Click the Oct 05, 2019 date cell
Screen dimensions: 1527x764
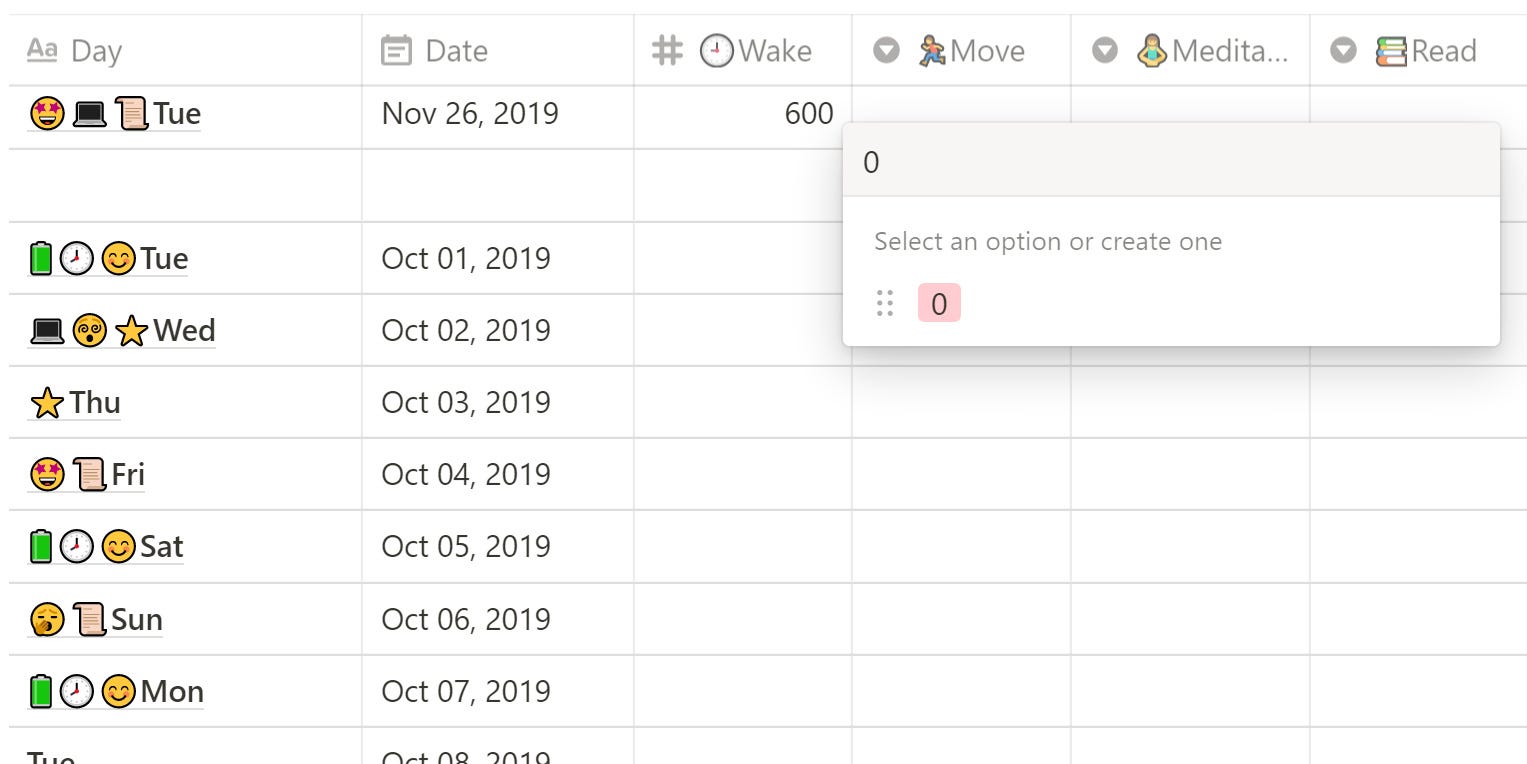498,546
